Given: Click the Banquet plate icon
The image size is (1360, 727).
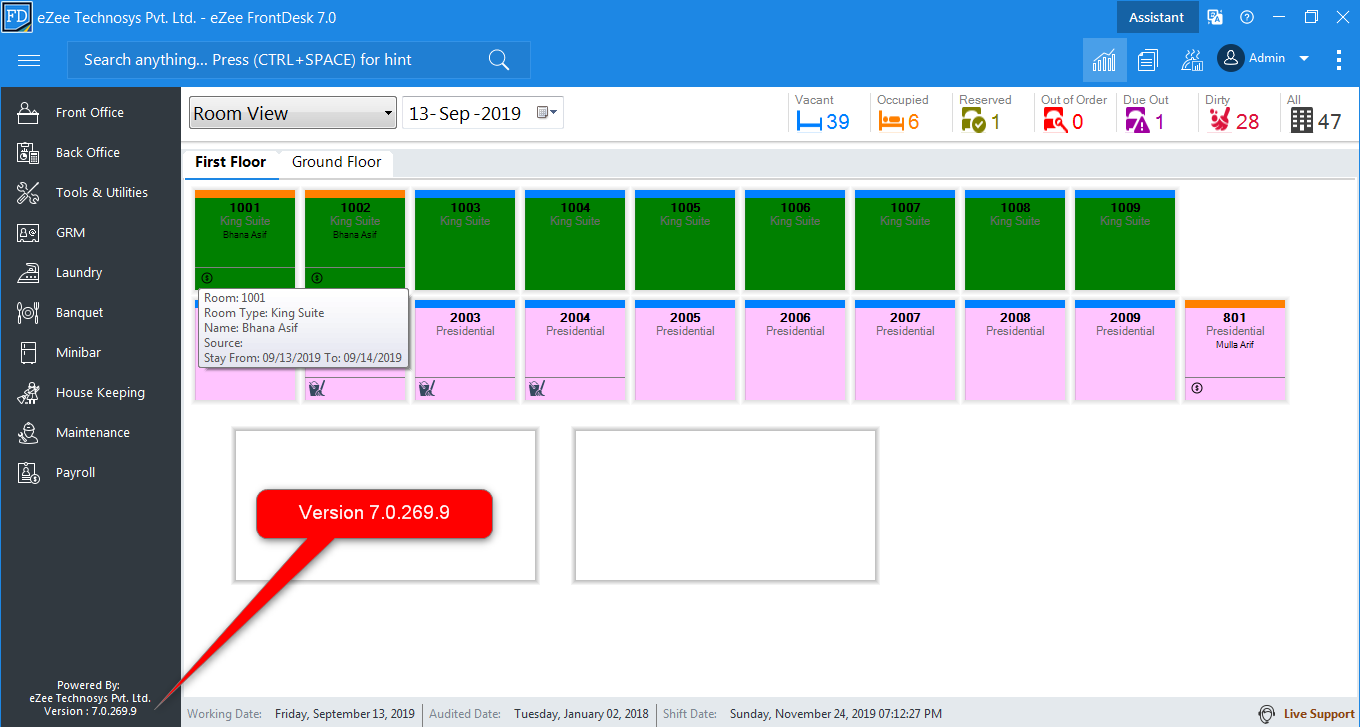Looking at the screenshot, I should (x=28, y=313).
